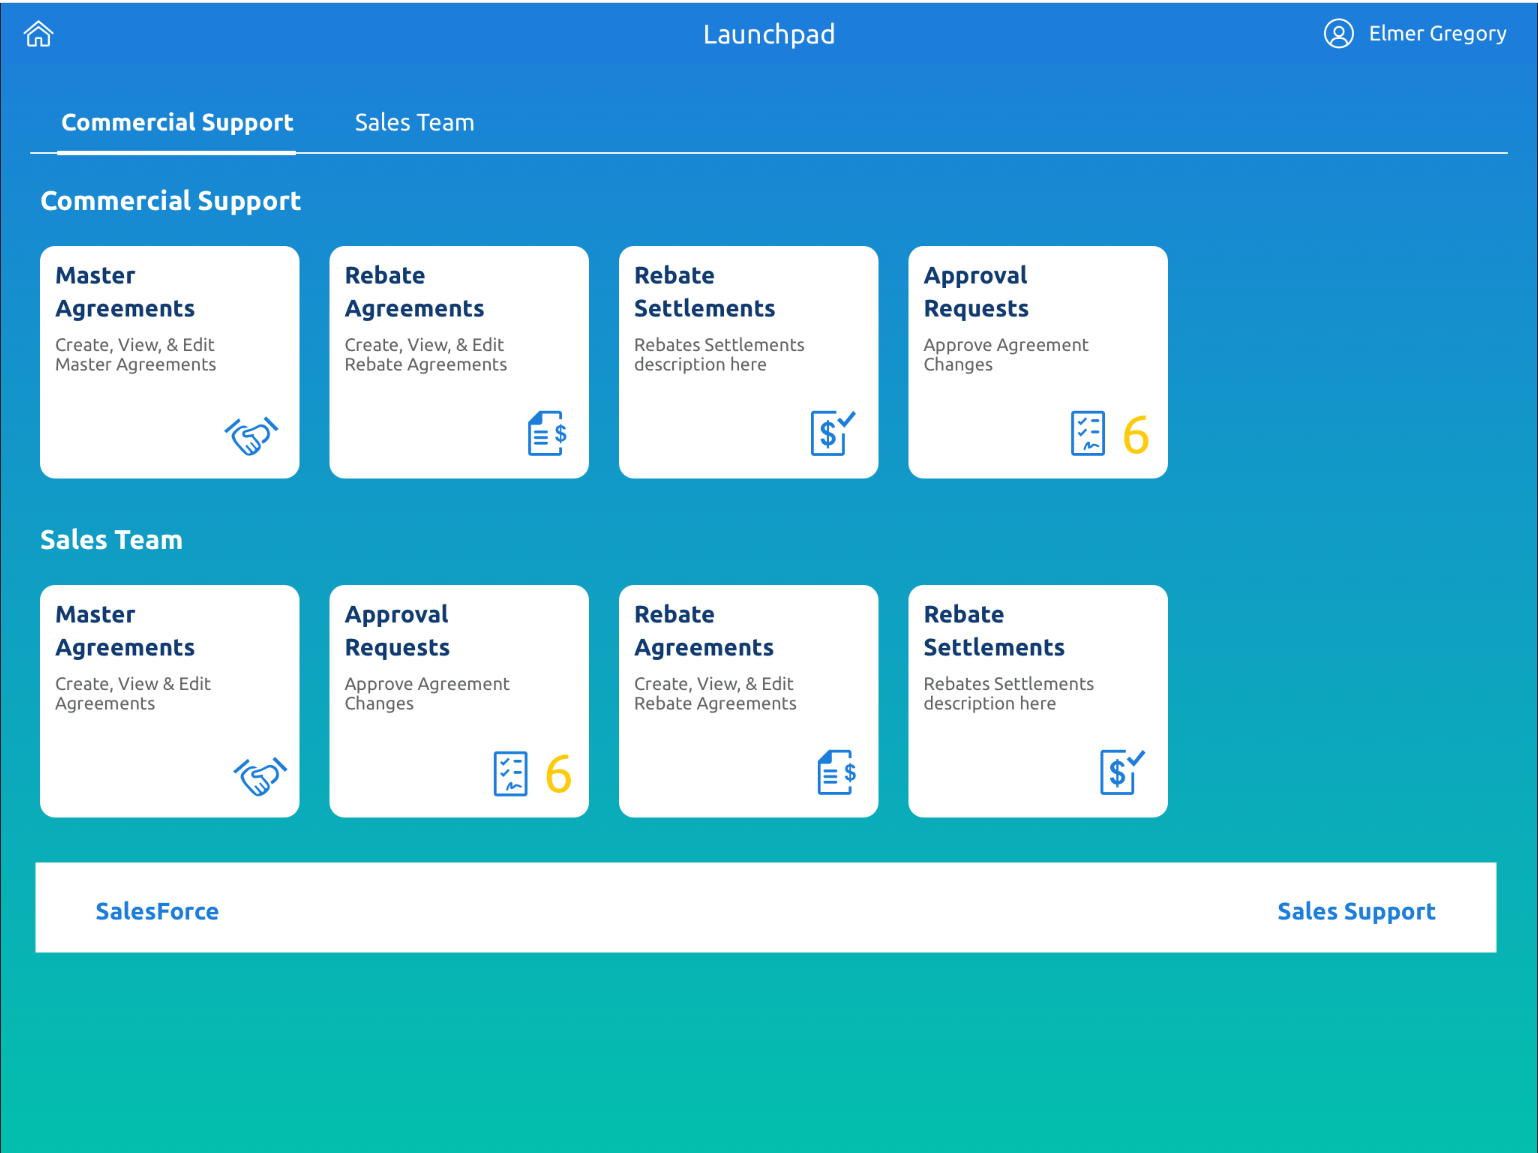The image size is (1538, 1153).
Task: Click 'Approve Agreement Changes' text in Sales Team tile
Action: (x=427, y=694)
